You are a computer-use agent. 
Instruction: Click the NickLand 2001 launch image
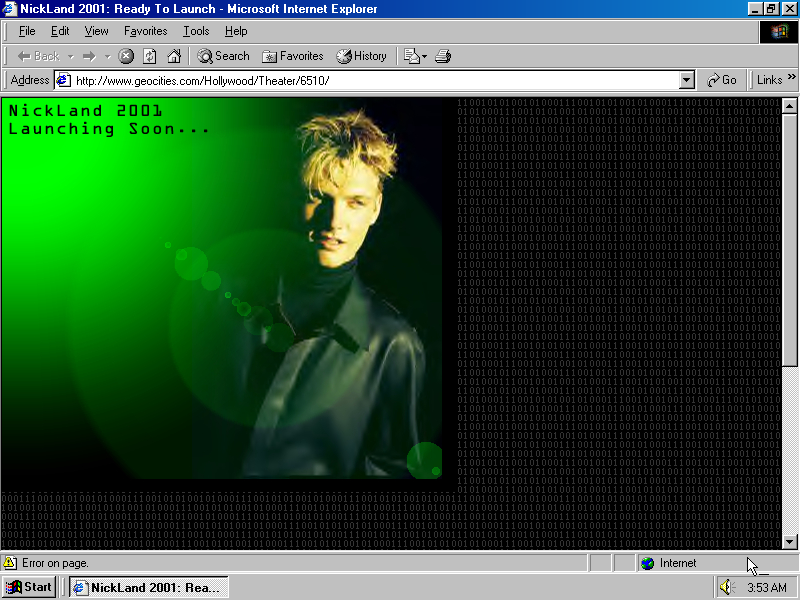pyautogui.click(x=222, y=288)
